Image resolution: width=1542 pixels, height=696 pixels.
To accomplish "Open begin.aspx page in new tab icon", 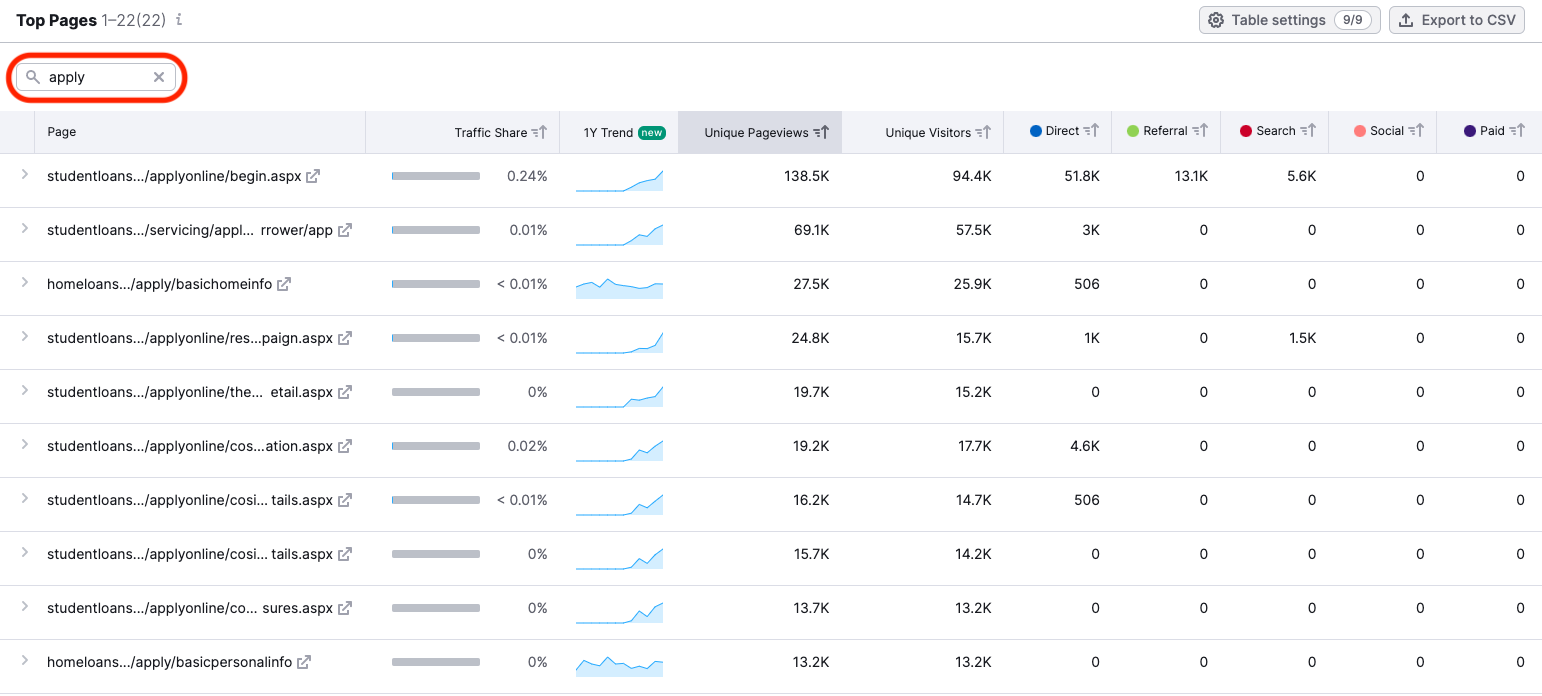I will pos(313,176).
